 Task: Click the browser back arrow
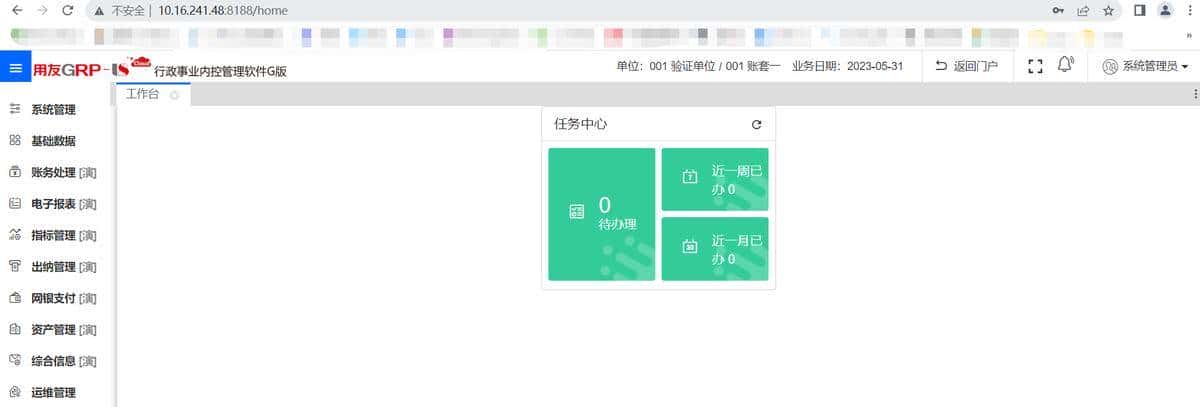[x=16, y=10]
